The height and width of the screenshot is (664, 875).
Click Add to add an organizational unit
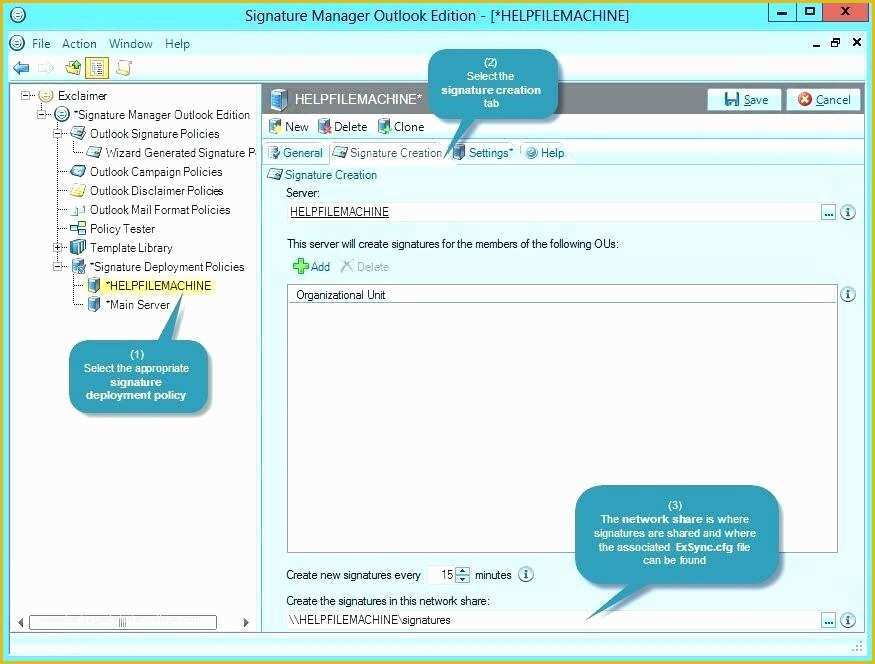pos(311,267)
